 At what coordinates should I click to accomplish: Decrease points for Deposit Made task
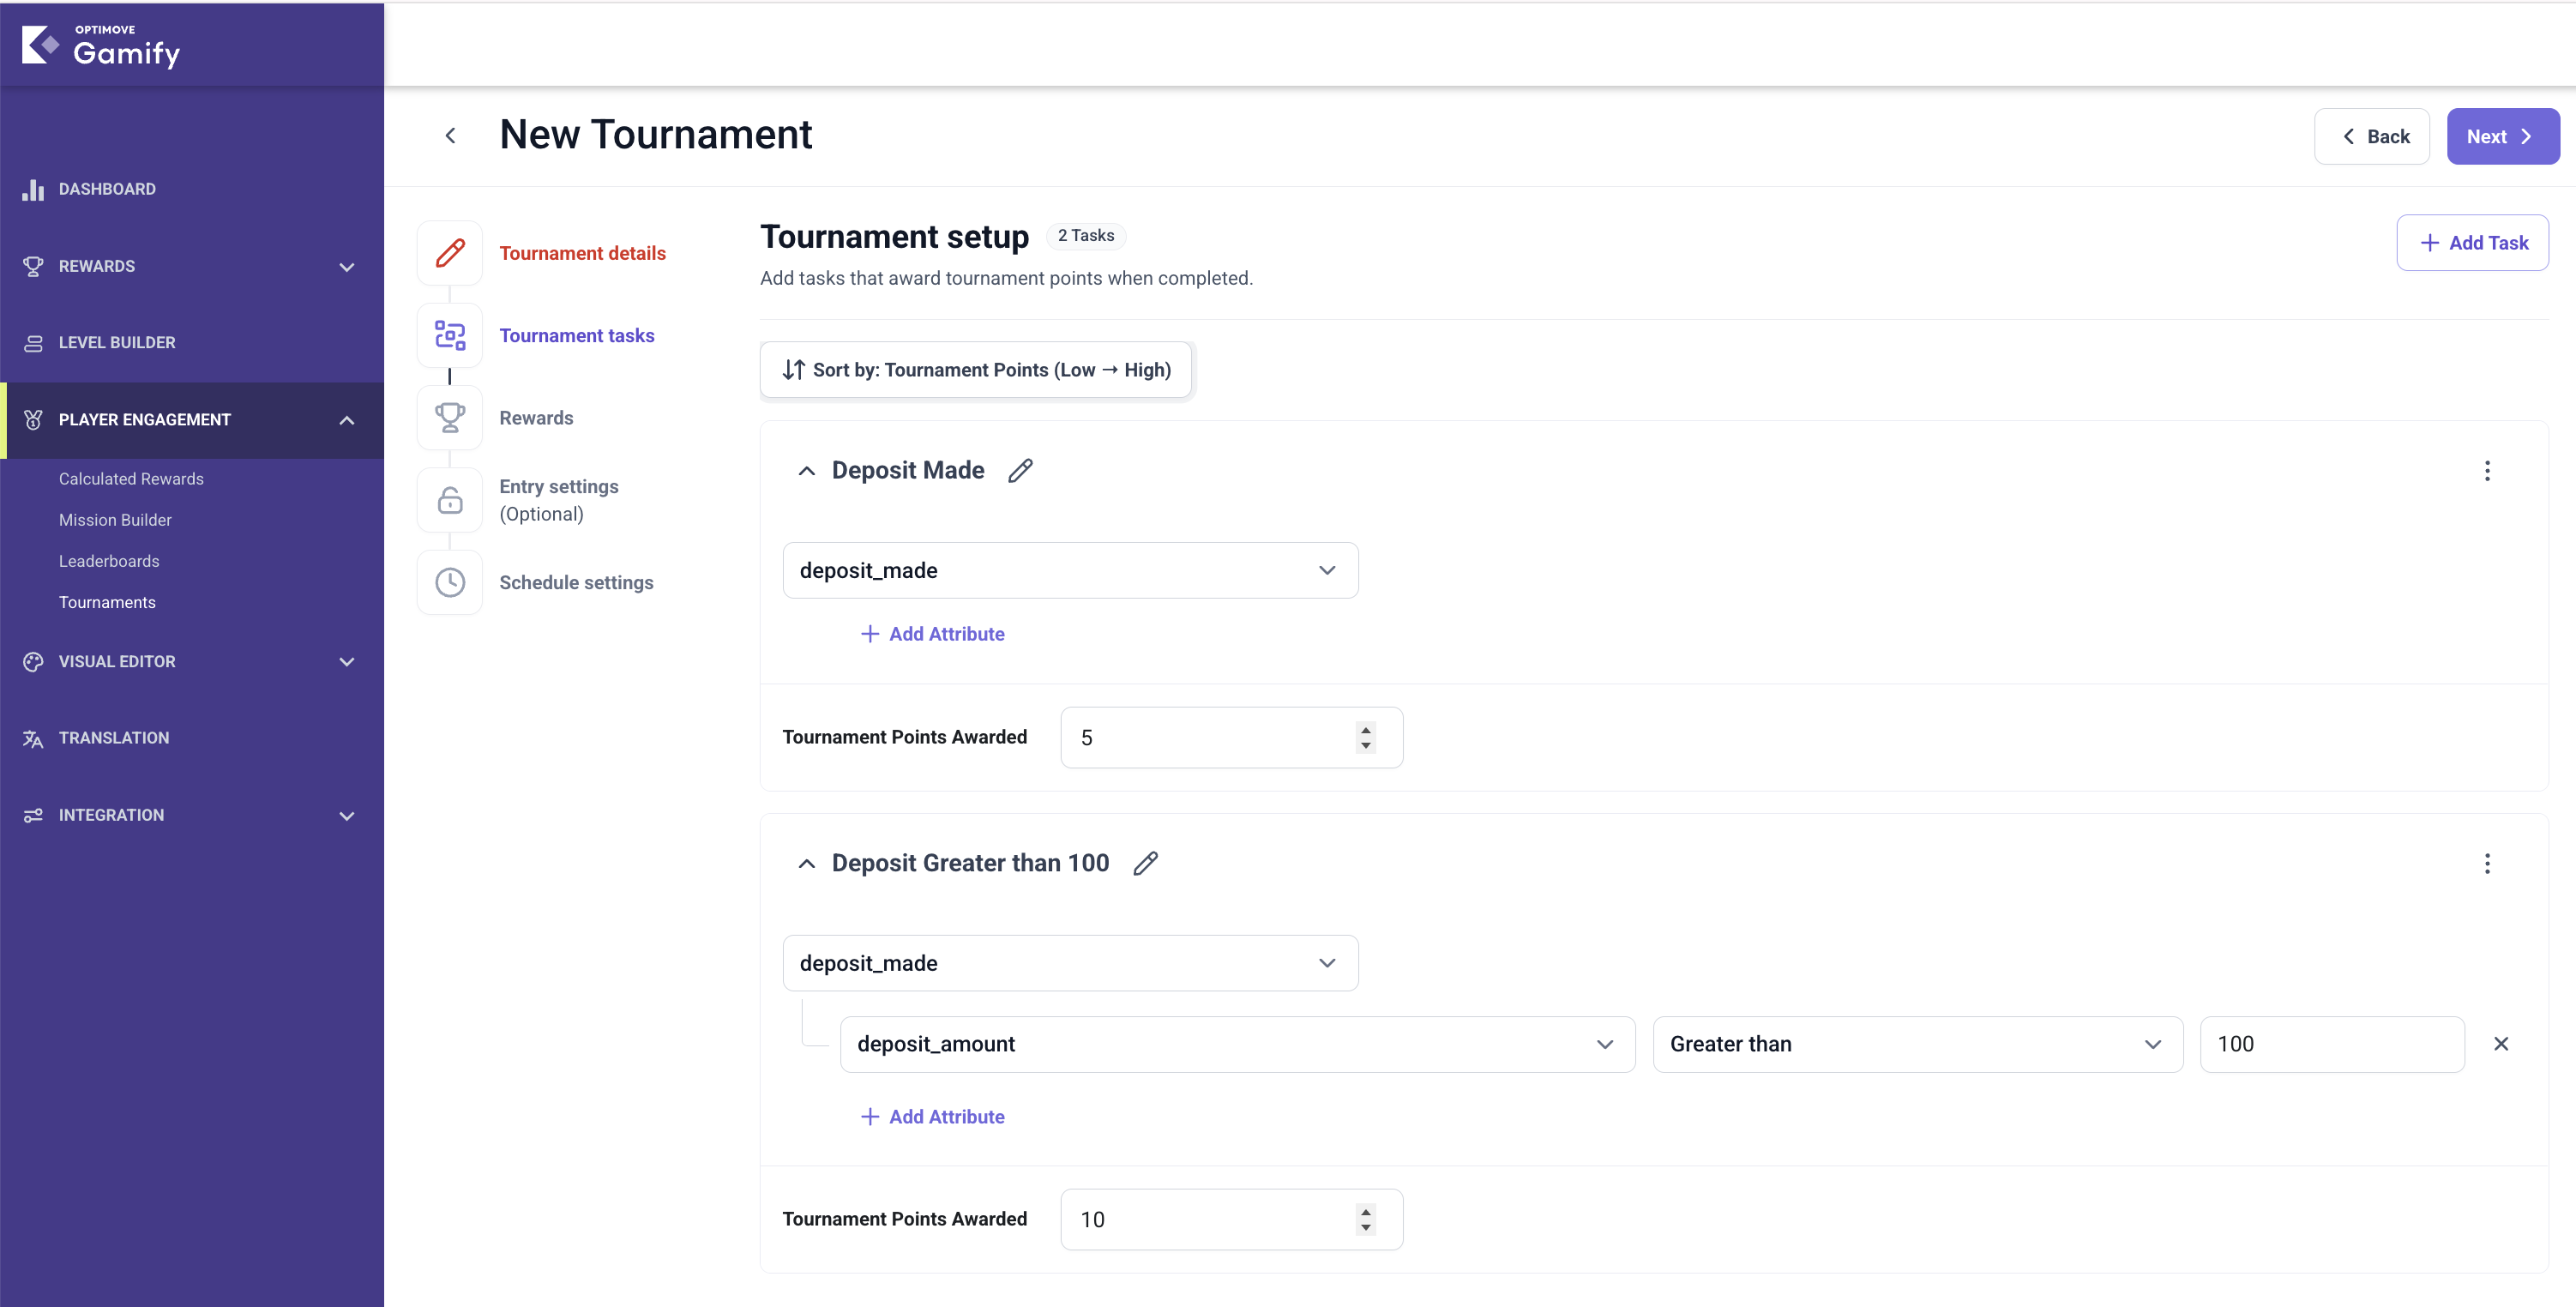click(x=1365, y=746)
